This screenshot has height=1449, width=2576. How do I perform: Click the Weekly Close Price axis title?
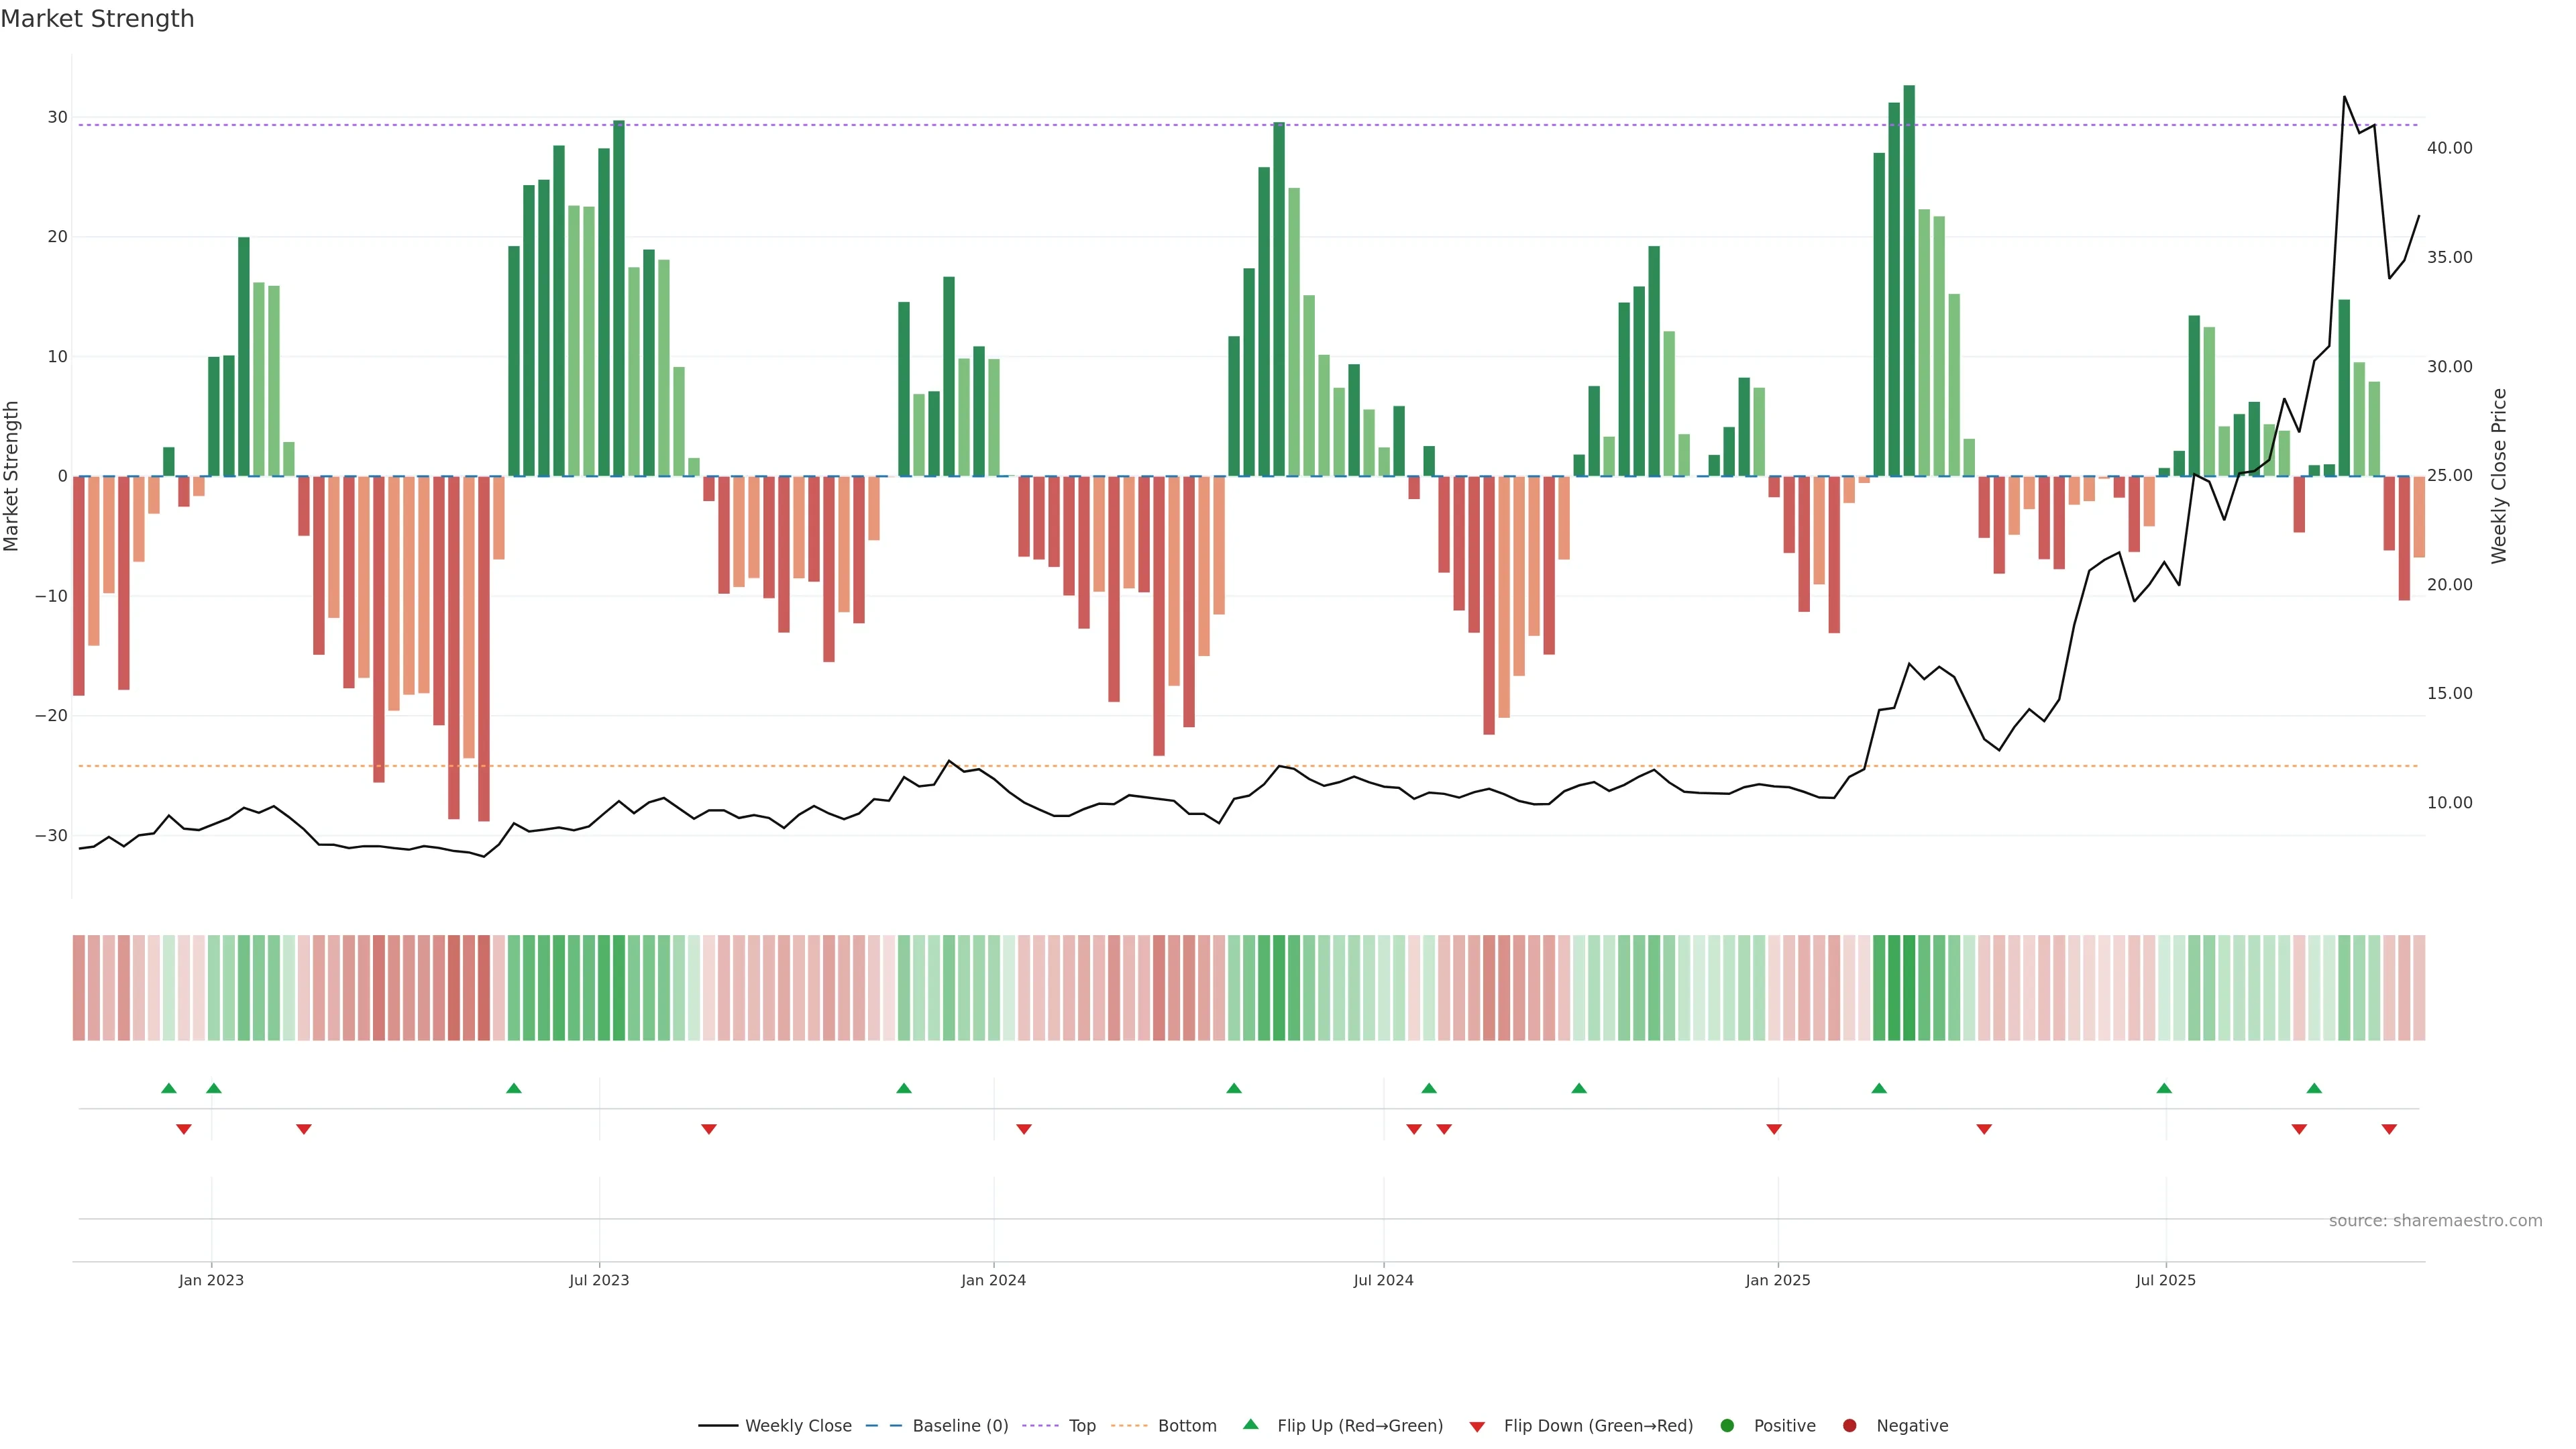coord(2499,476)
